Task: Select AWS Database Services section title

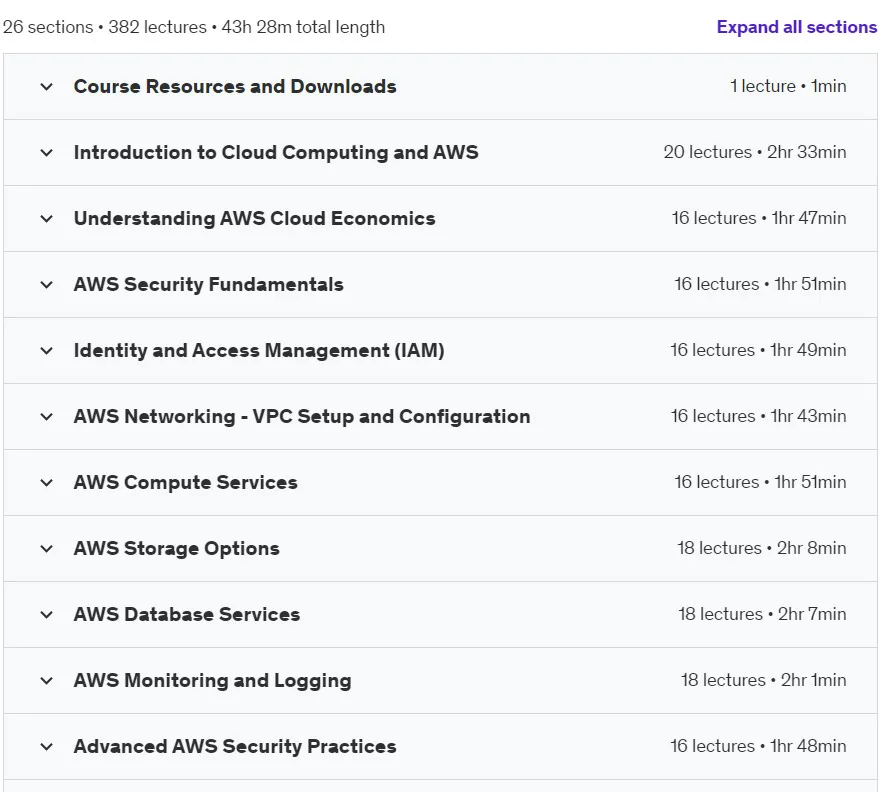Action: pos(187,615)
